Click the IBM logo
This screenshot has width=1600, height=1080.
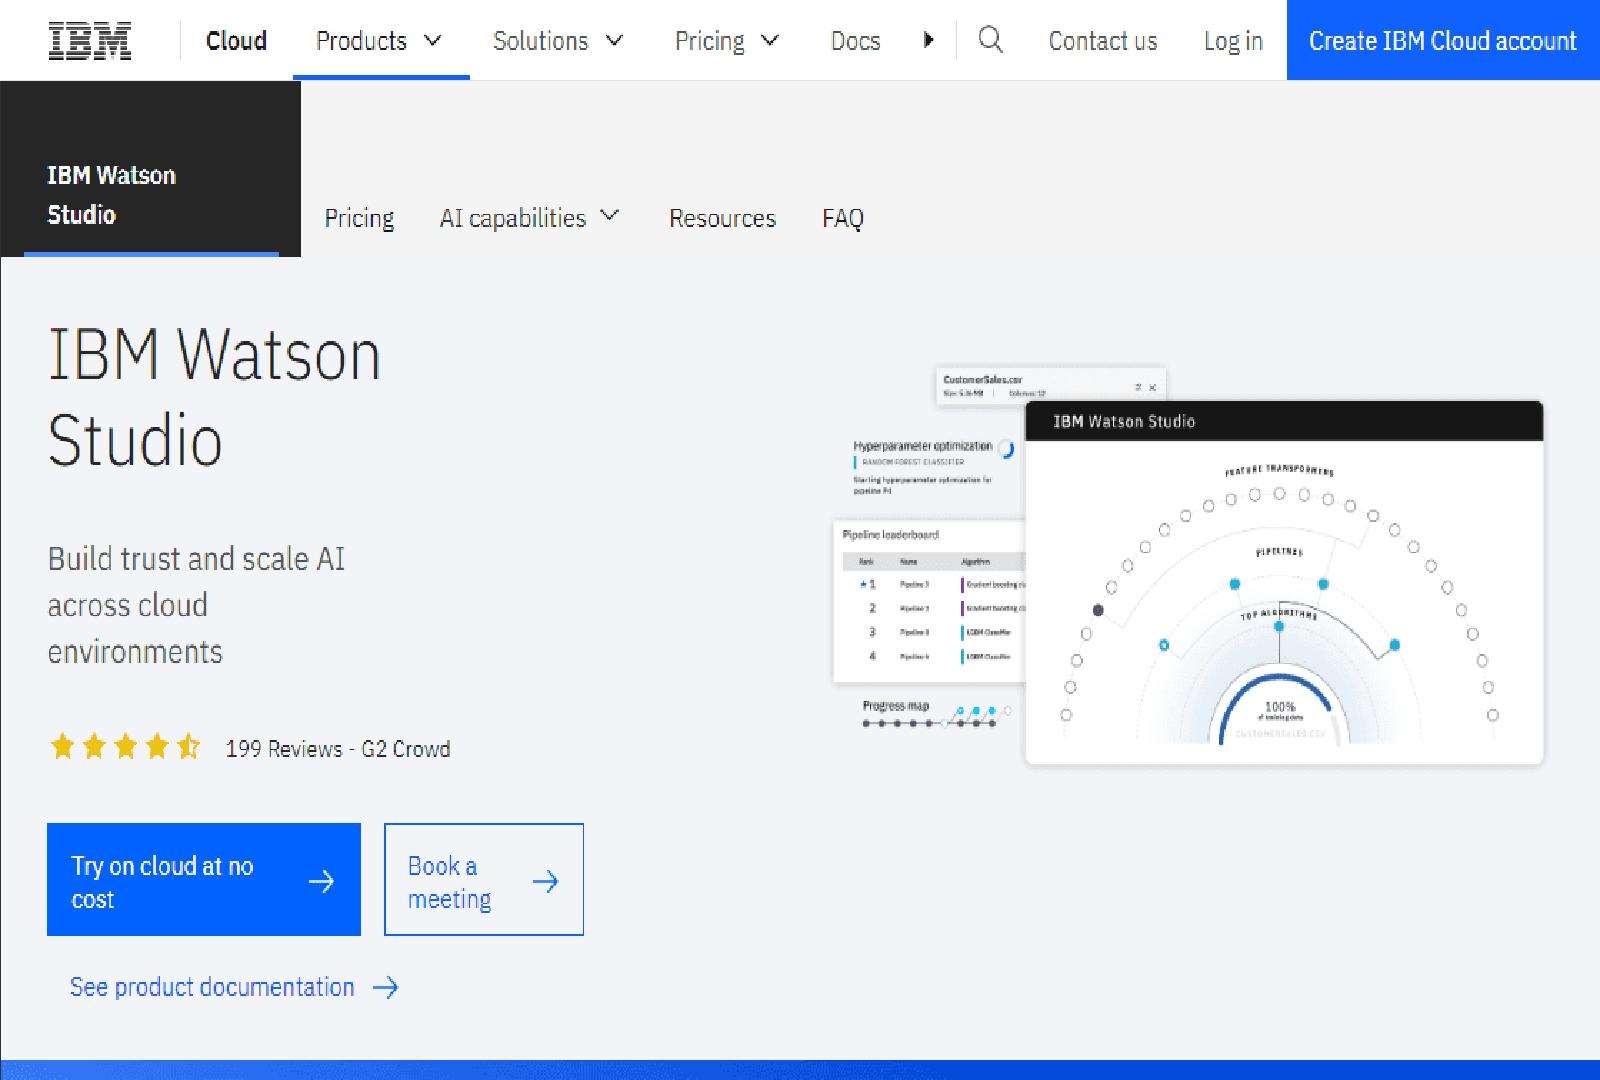[88, 40]
